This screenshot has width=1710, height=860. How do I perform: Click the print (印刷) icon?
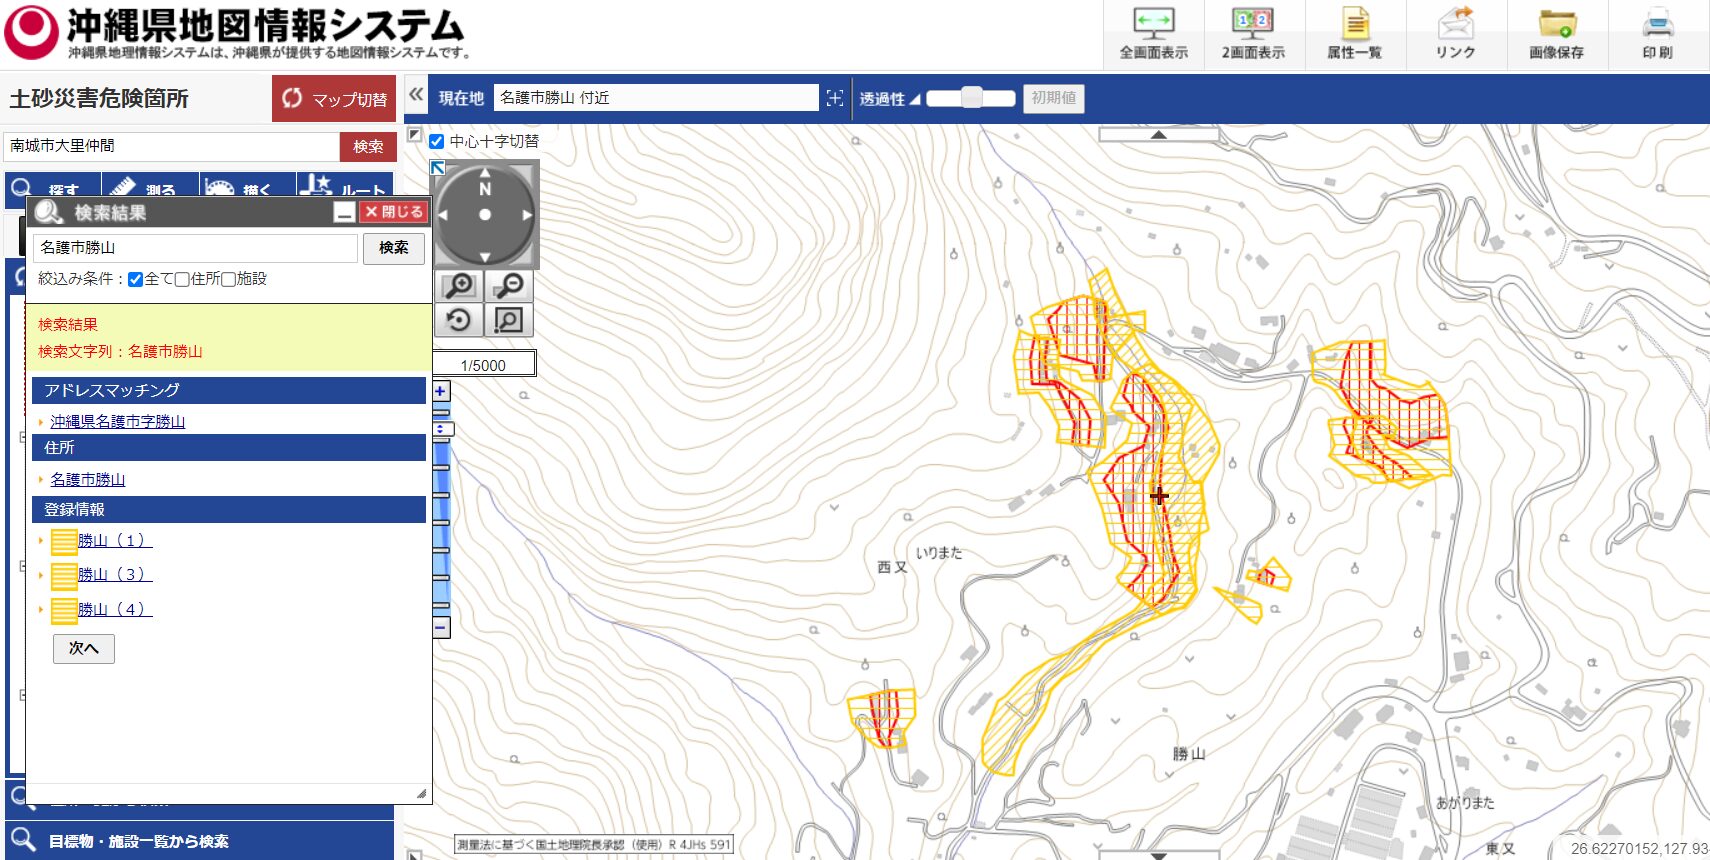tap(1657, 33)
